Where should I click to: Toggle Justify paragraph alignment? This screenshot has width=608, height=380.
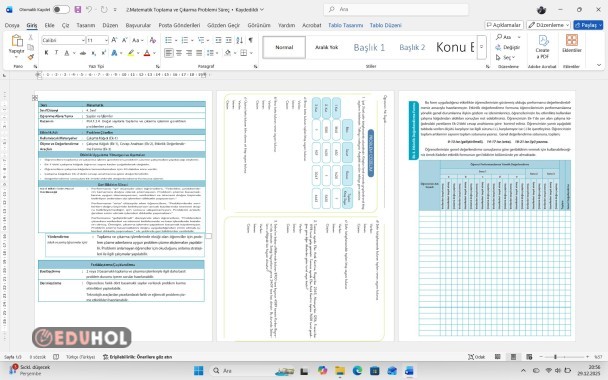[x=199, y=53]
